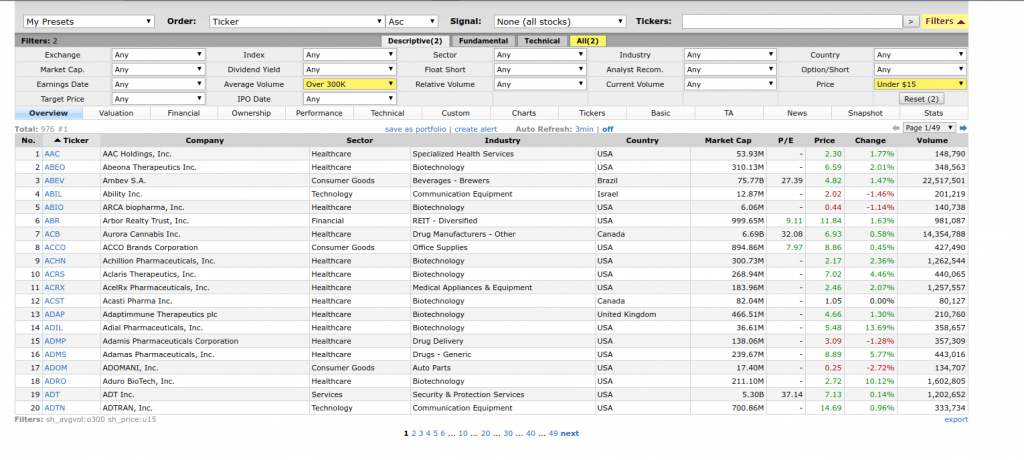Click the 13.69% change value
Image resolution: width=1024 pixels, height=460 pixels.
880,327
